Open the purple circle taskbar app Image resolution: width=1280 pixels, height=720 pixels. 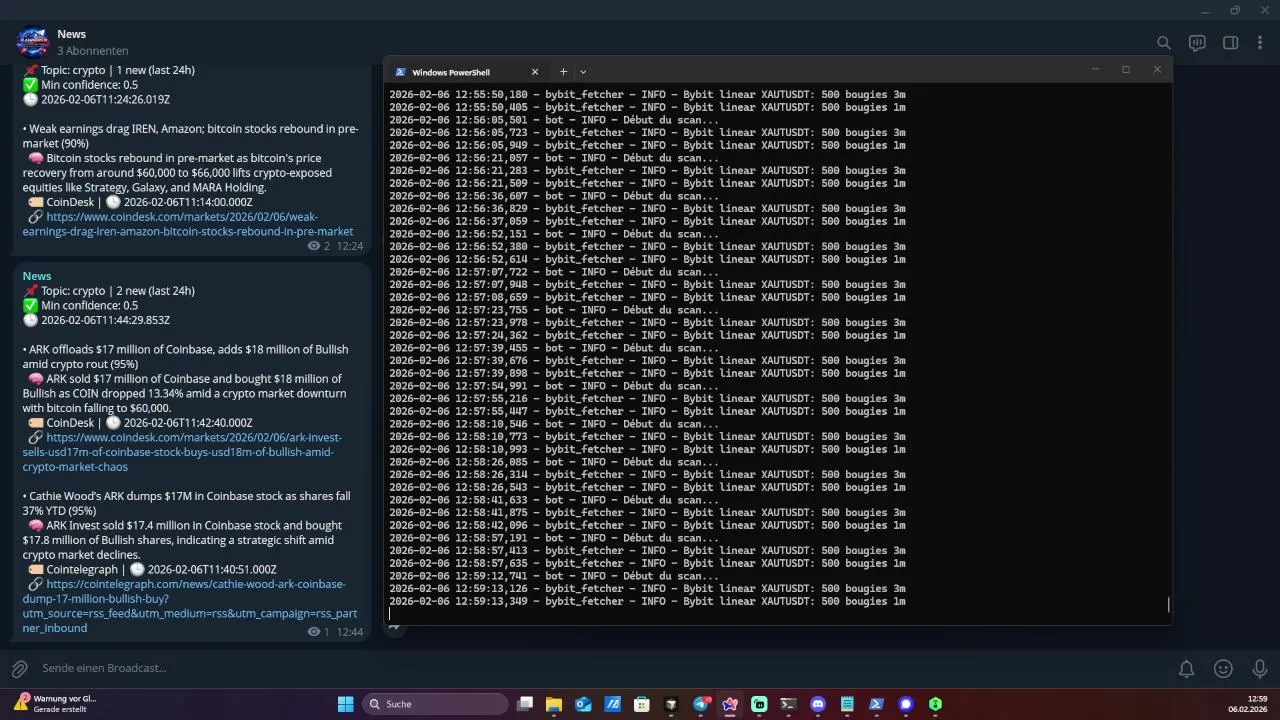(906, 704)
